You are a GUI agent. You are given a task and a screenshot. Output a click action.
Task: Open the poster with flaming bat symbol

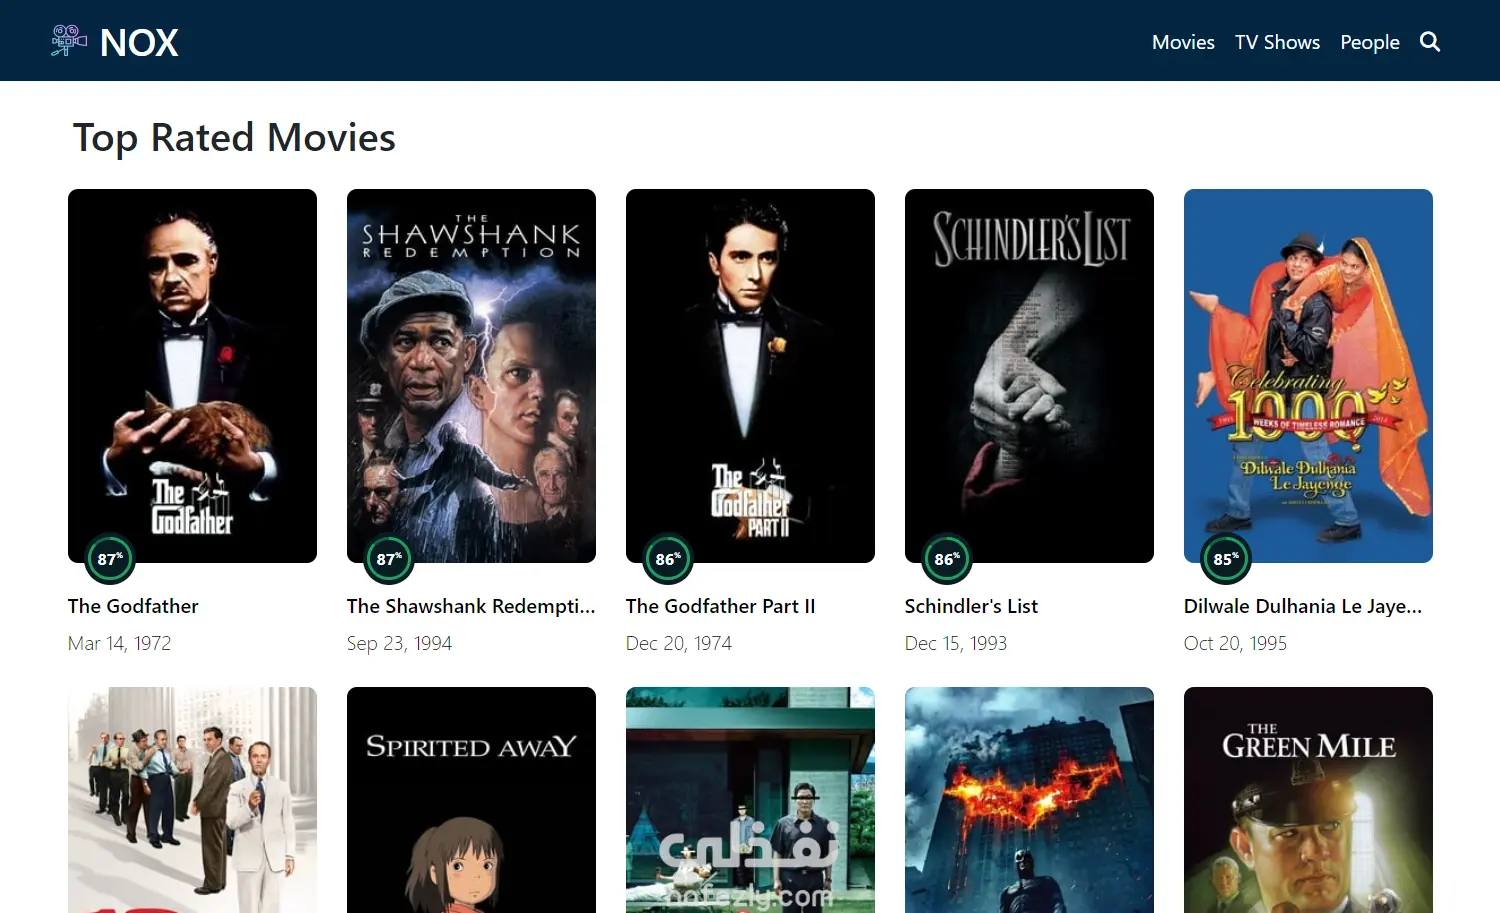point(1029,800)
